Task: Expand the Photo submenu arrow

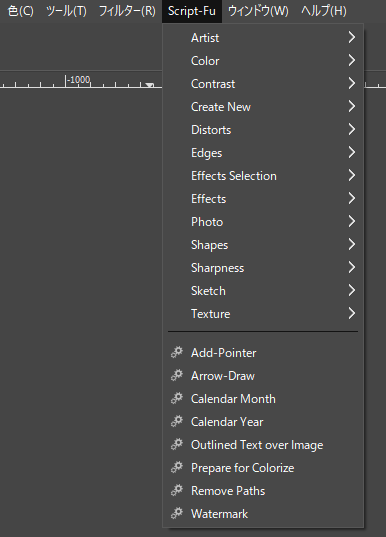Action: tap(352, 221)
